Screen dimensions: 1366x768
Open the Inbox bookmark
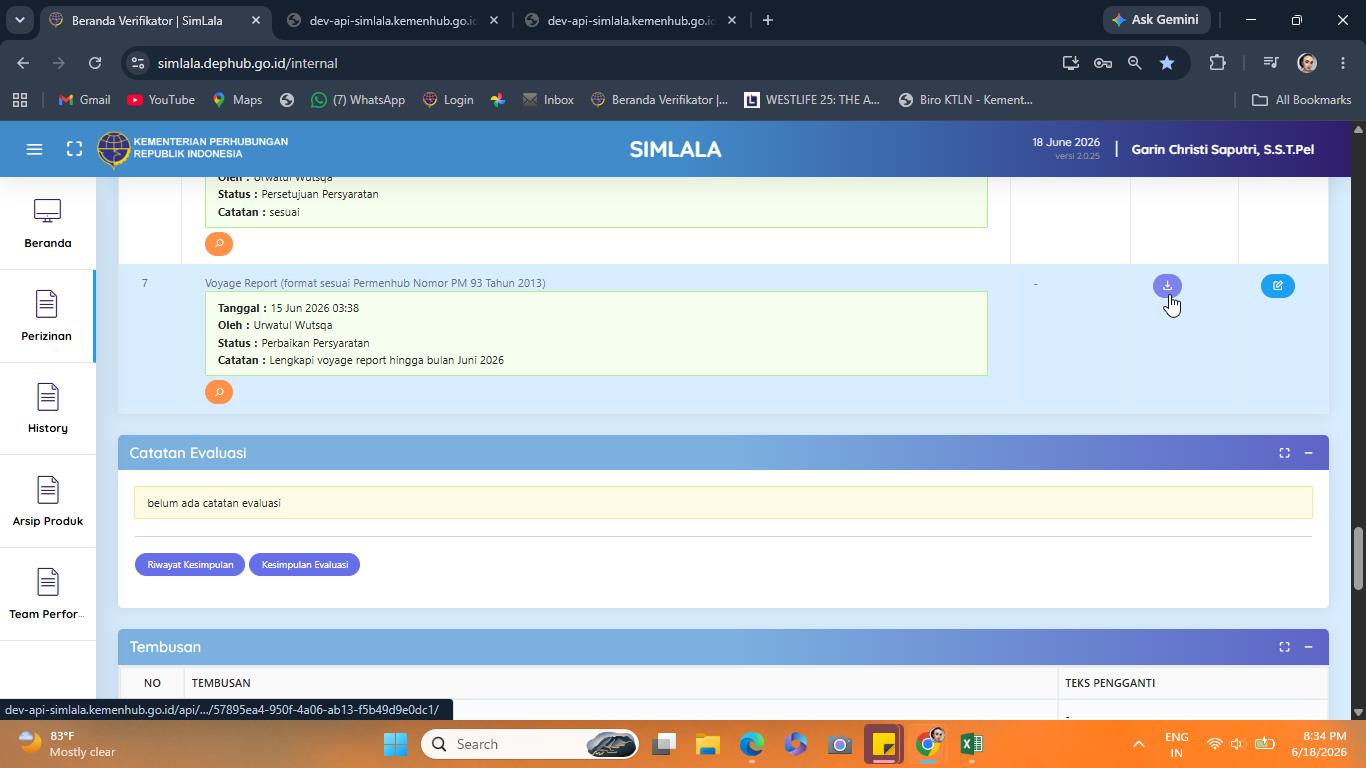(547, 100)
